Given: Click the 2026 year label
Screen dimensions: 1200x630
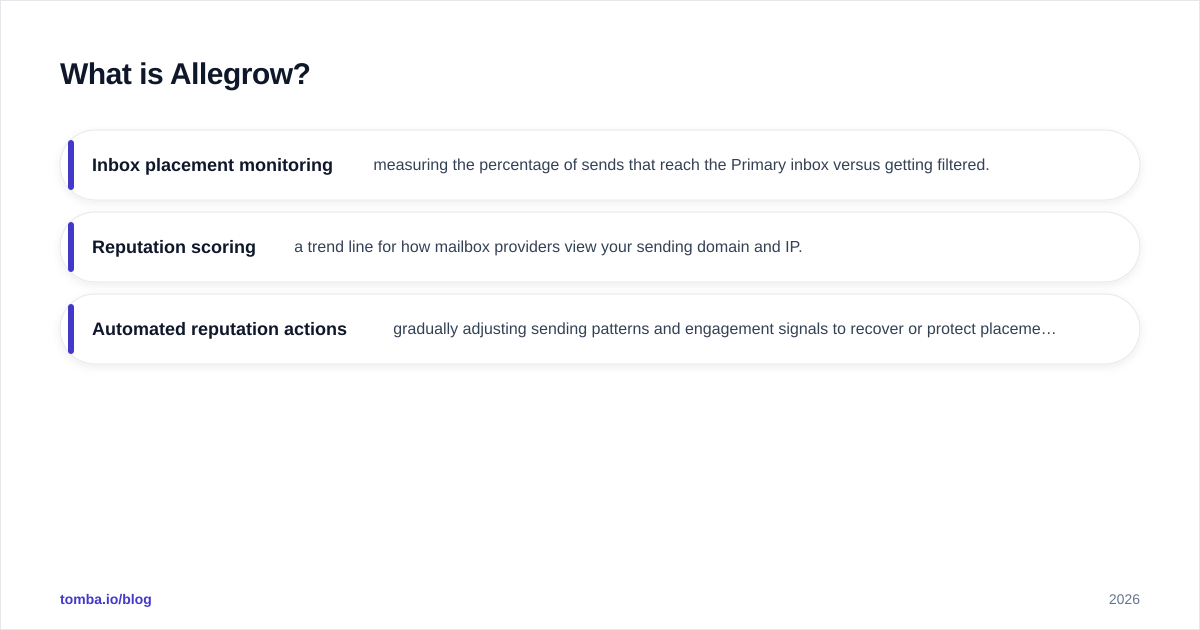Looking at the screenshot, I should 1124,599.
